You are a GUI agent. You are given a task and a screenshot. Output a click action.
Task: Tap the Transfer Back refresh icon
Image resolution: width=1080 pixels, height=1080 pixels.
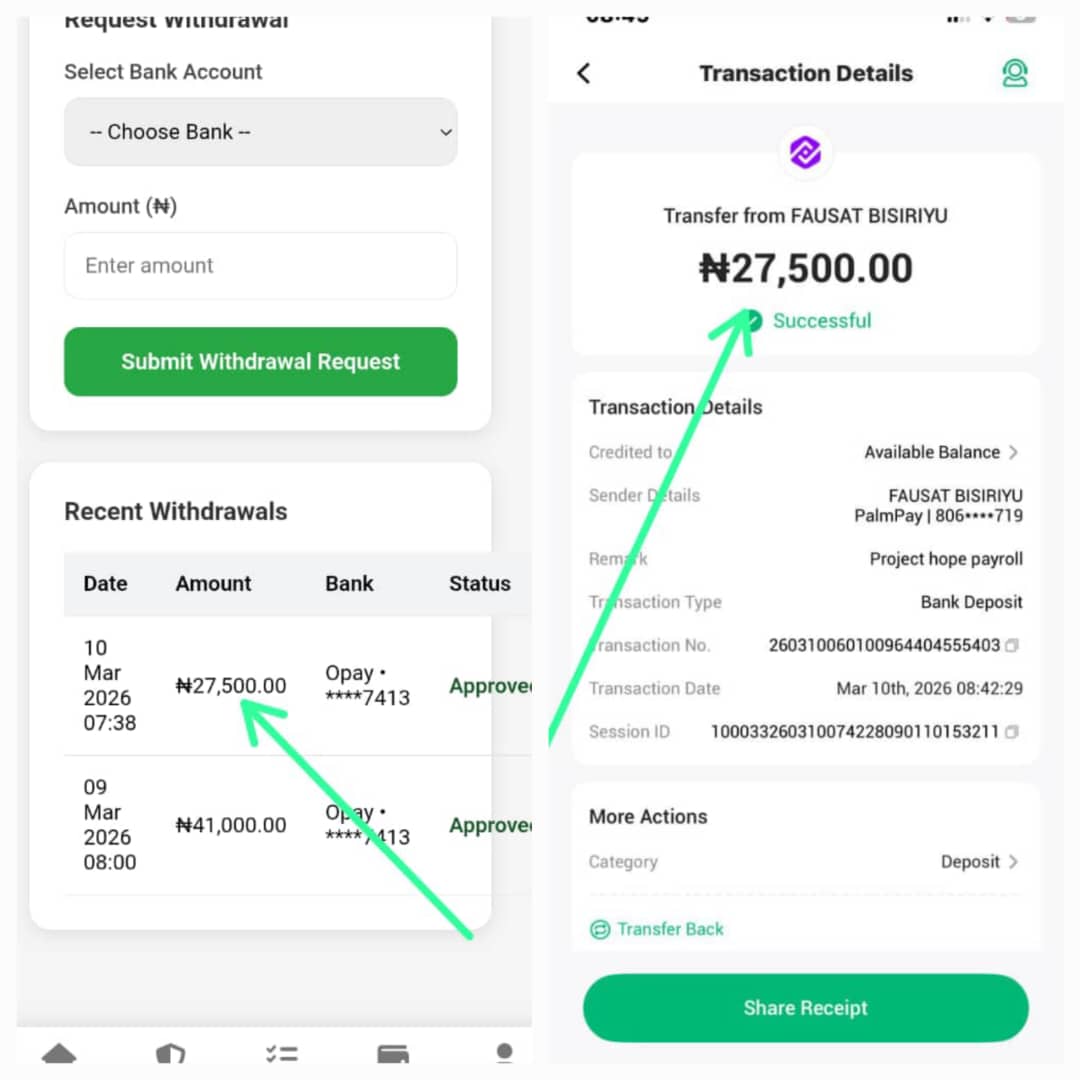tap(600, 929)
